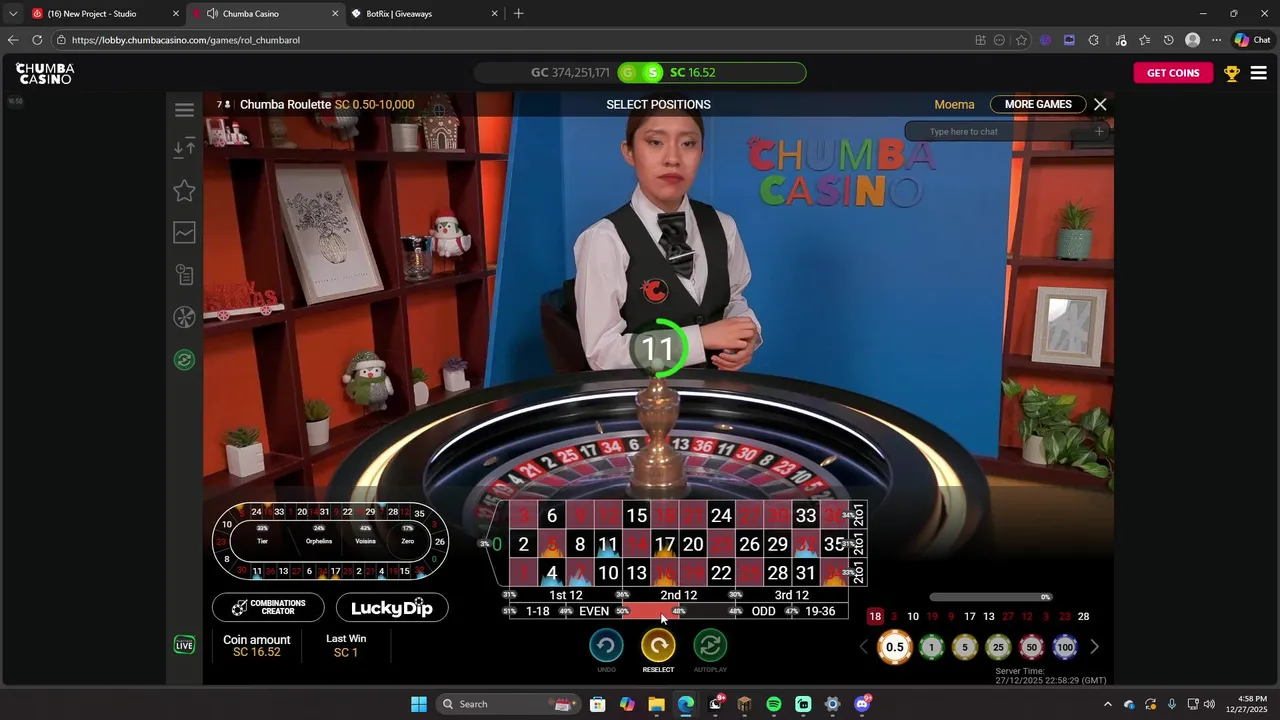1280x720 pixels.
Task: Open favorite bets star icon in sidebar
Action: (184, 190)
